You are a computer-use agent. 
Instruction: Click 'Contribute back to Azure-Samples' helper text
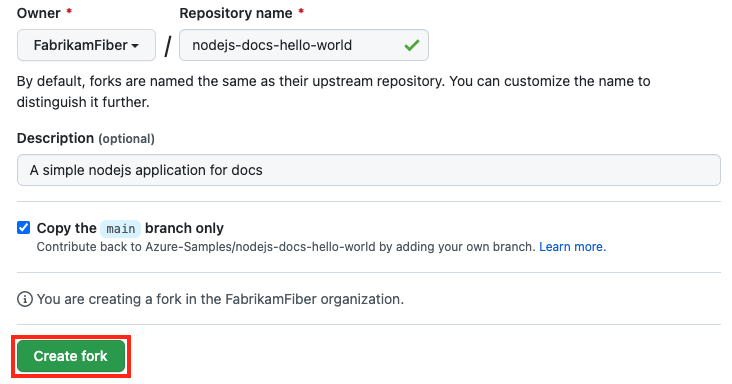[286, 247]
